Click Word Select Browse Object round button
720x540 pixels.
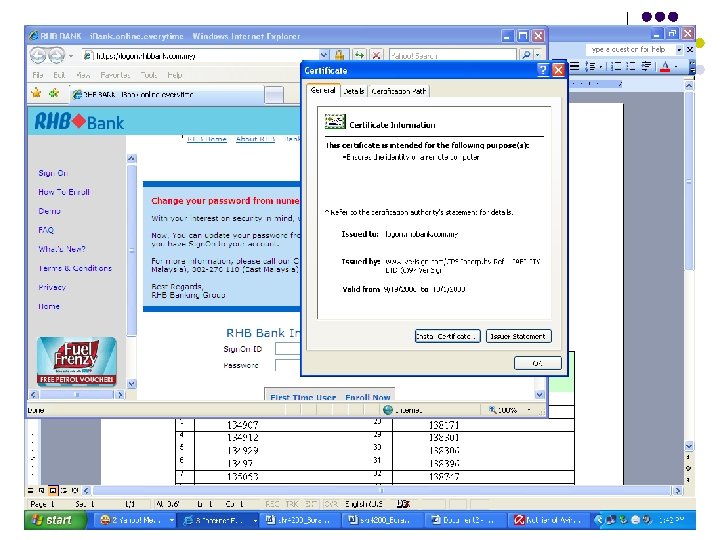(x=688, y=469)
